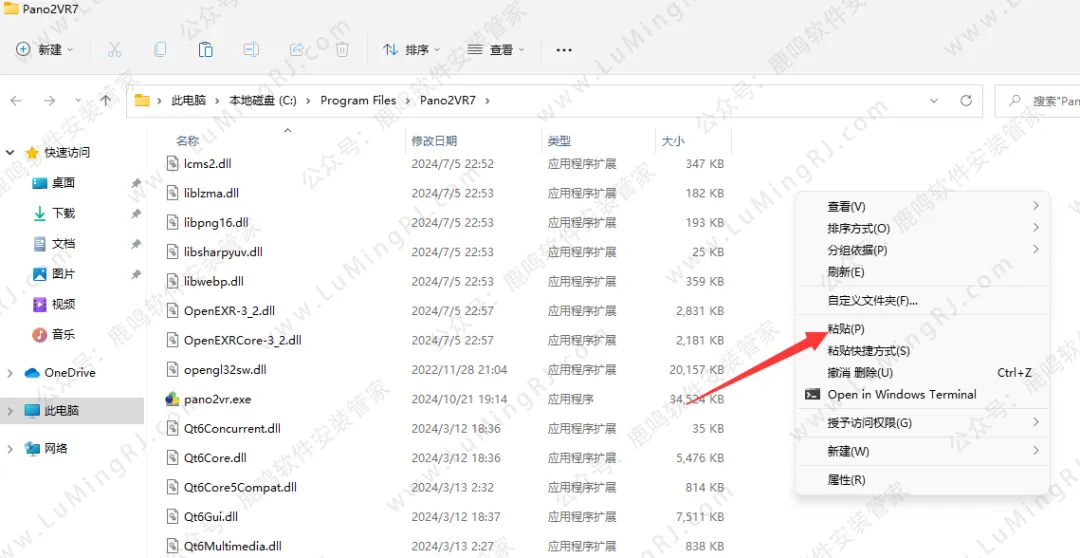Open the 查看 view dropdown
Screen dimensions: 1080x558
pos(496,50)
